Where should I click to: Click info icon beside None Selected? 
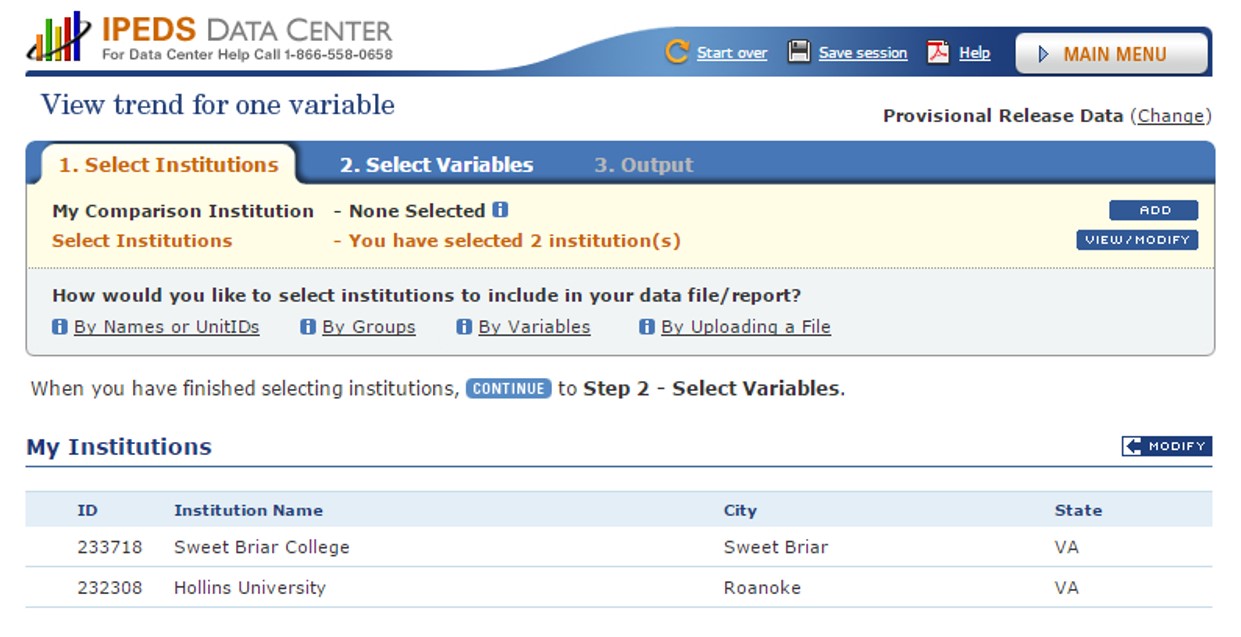coord(500,210)
